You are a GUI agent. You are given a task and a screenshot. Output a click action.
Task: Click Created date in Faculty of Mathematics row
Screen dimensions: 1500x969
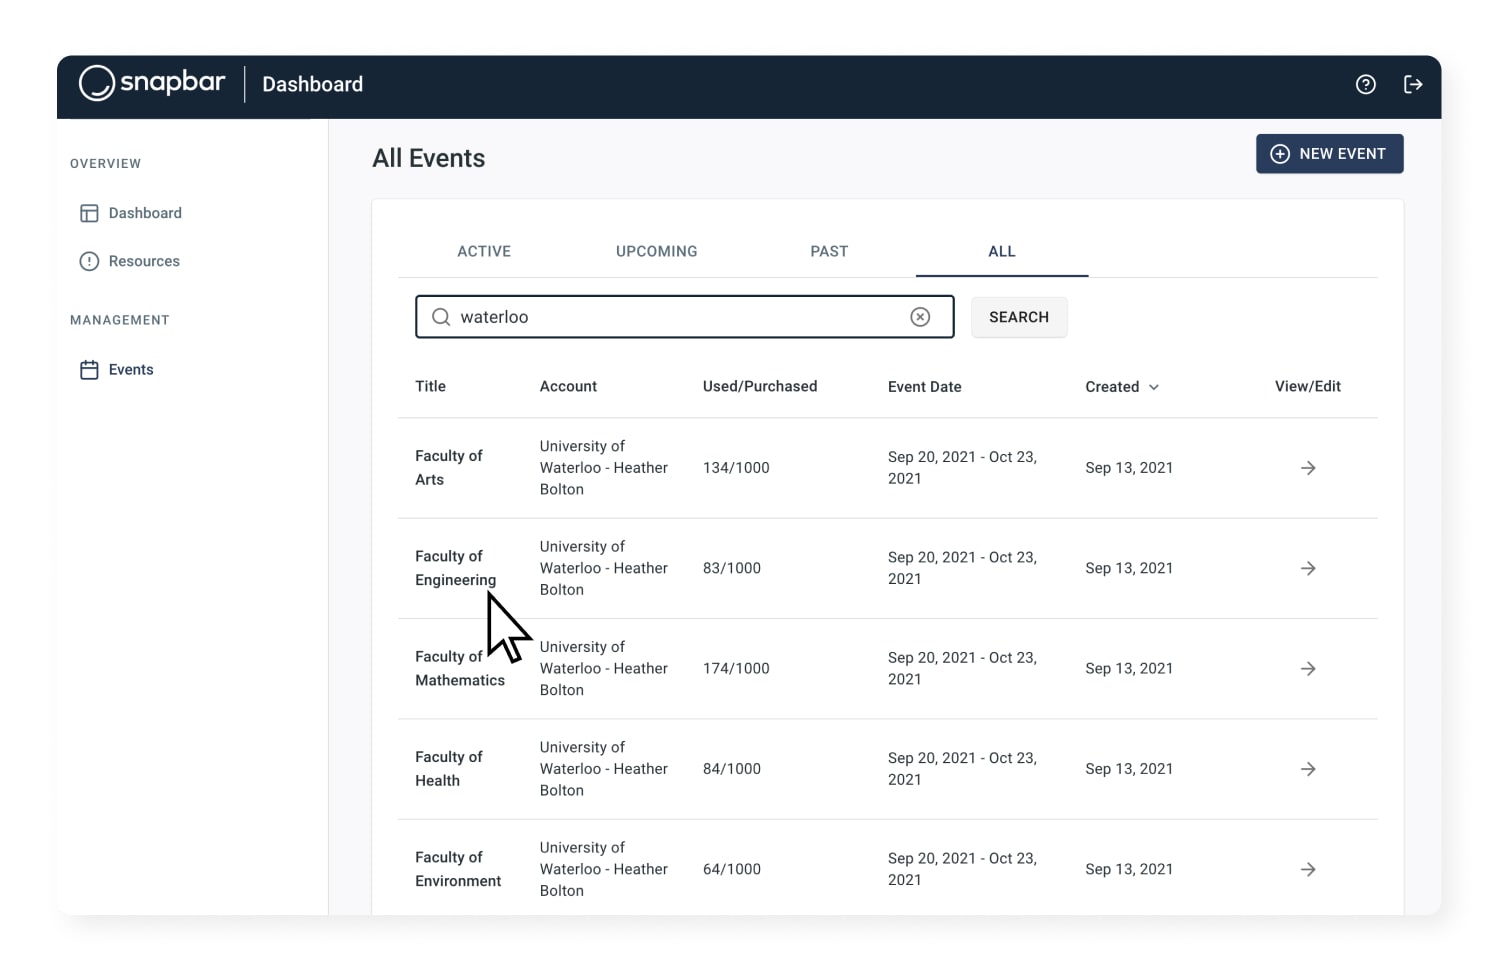coord(1129,669)
